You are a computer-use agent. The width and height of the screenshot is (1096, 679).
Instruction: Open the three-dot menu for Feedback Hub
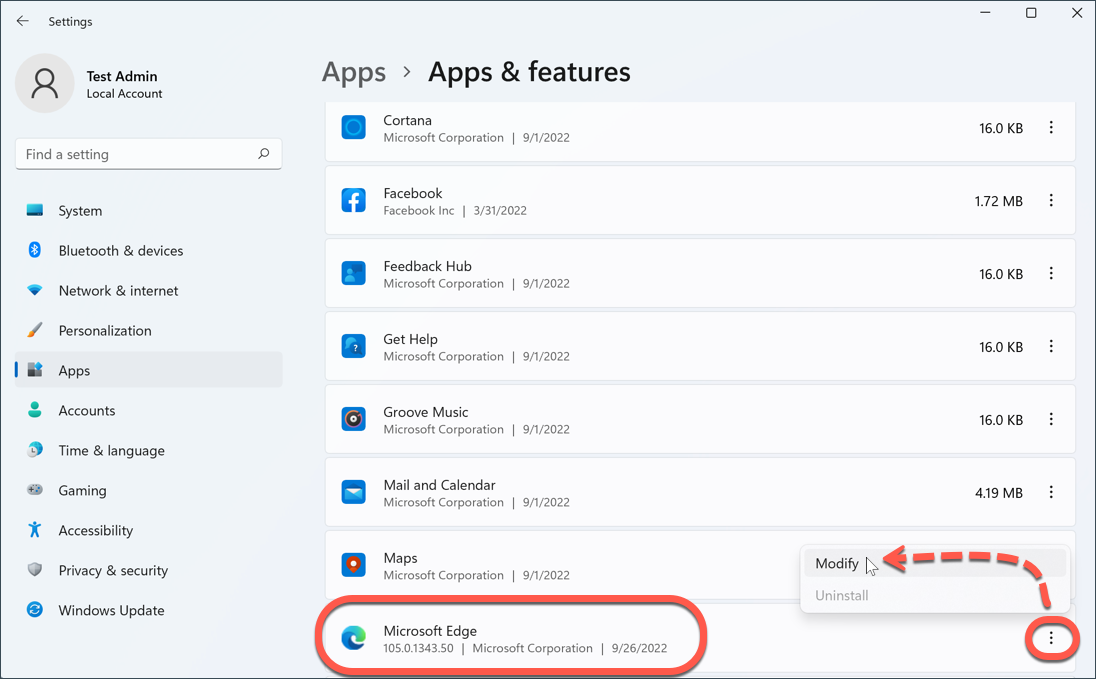pos(1051,273)
